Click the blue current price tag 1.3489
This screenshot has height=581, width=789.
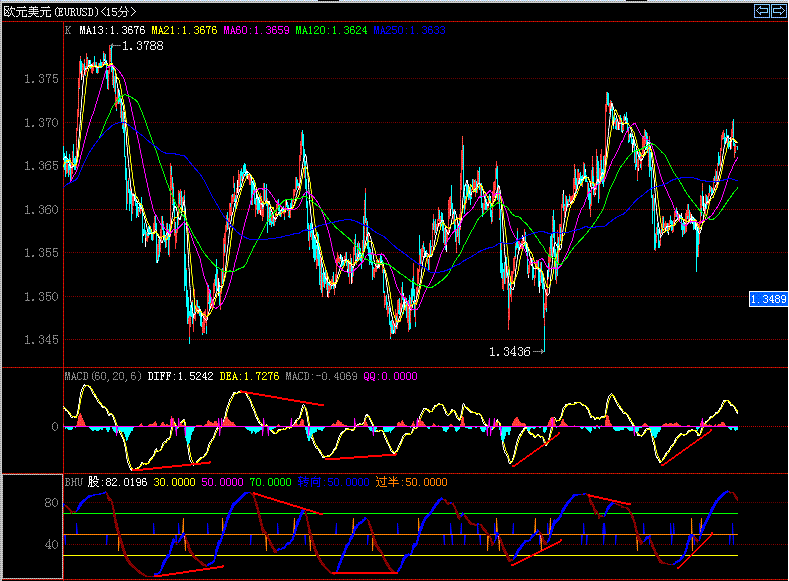tap(768, 299)
